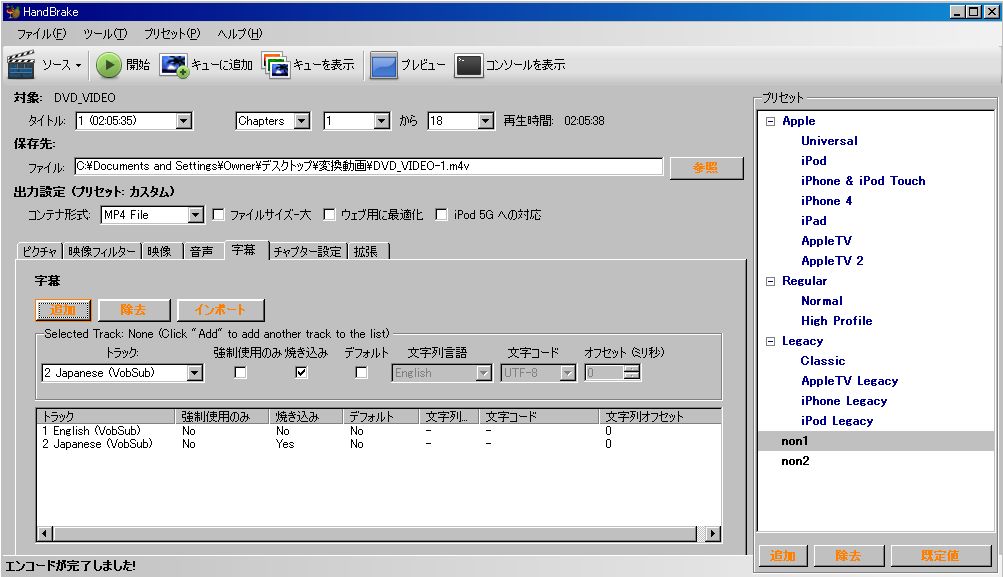Click the インポート button

click(x=220, y=310)
